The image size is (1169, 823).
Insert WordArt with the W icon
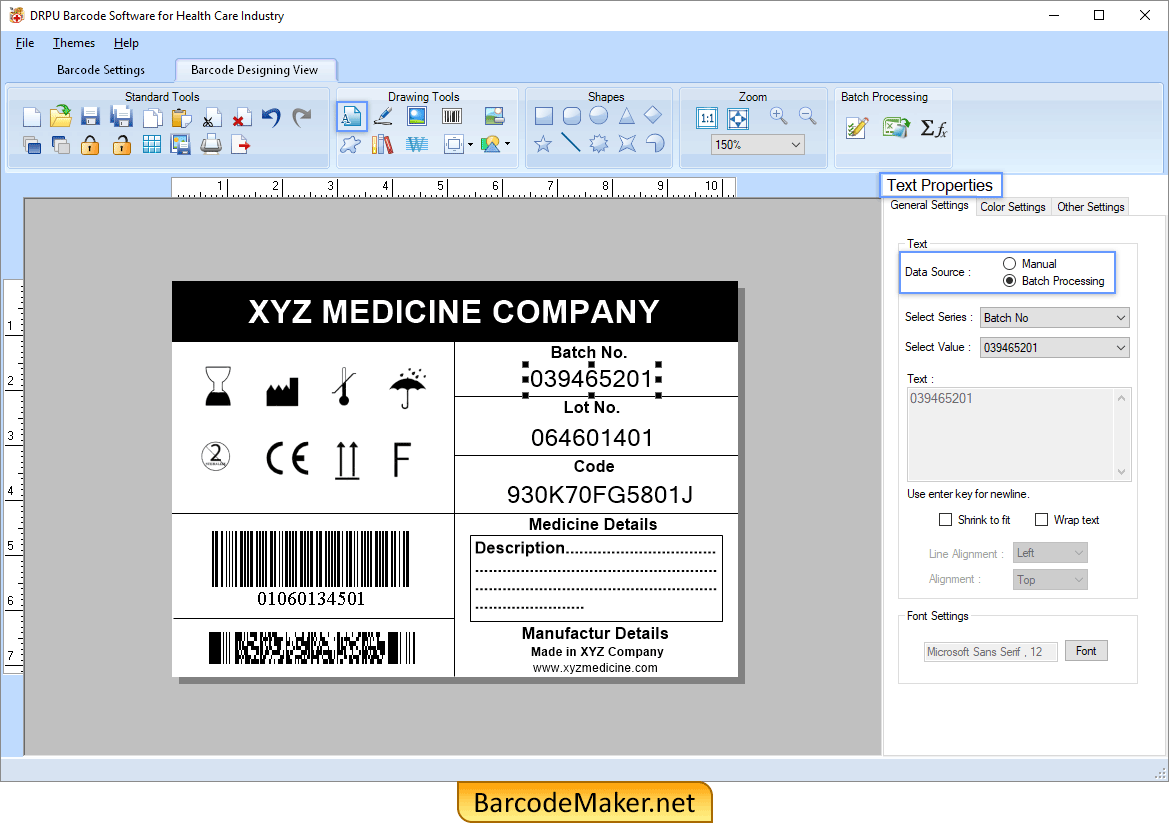(417, 144)
